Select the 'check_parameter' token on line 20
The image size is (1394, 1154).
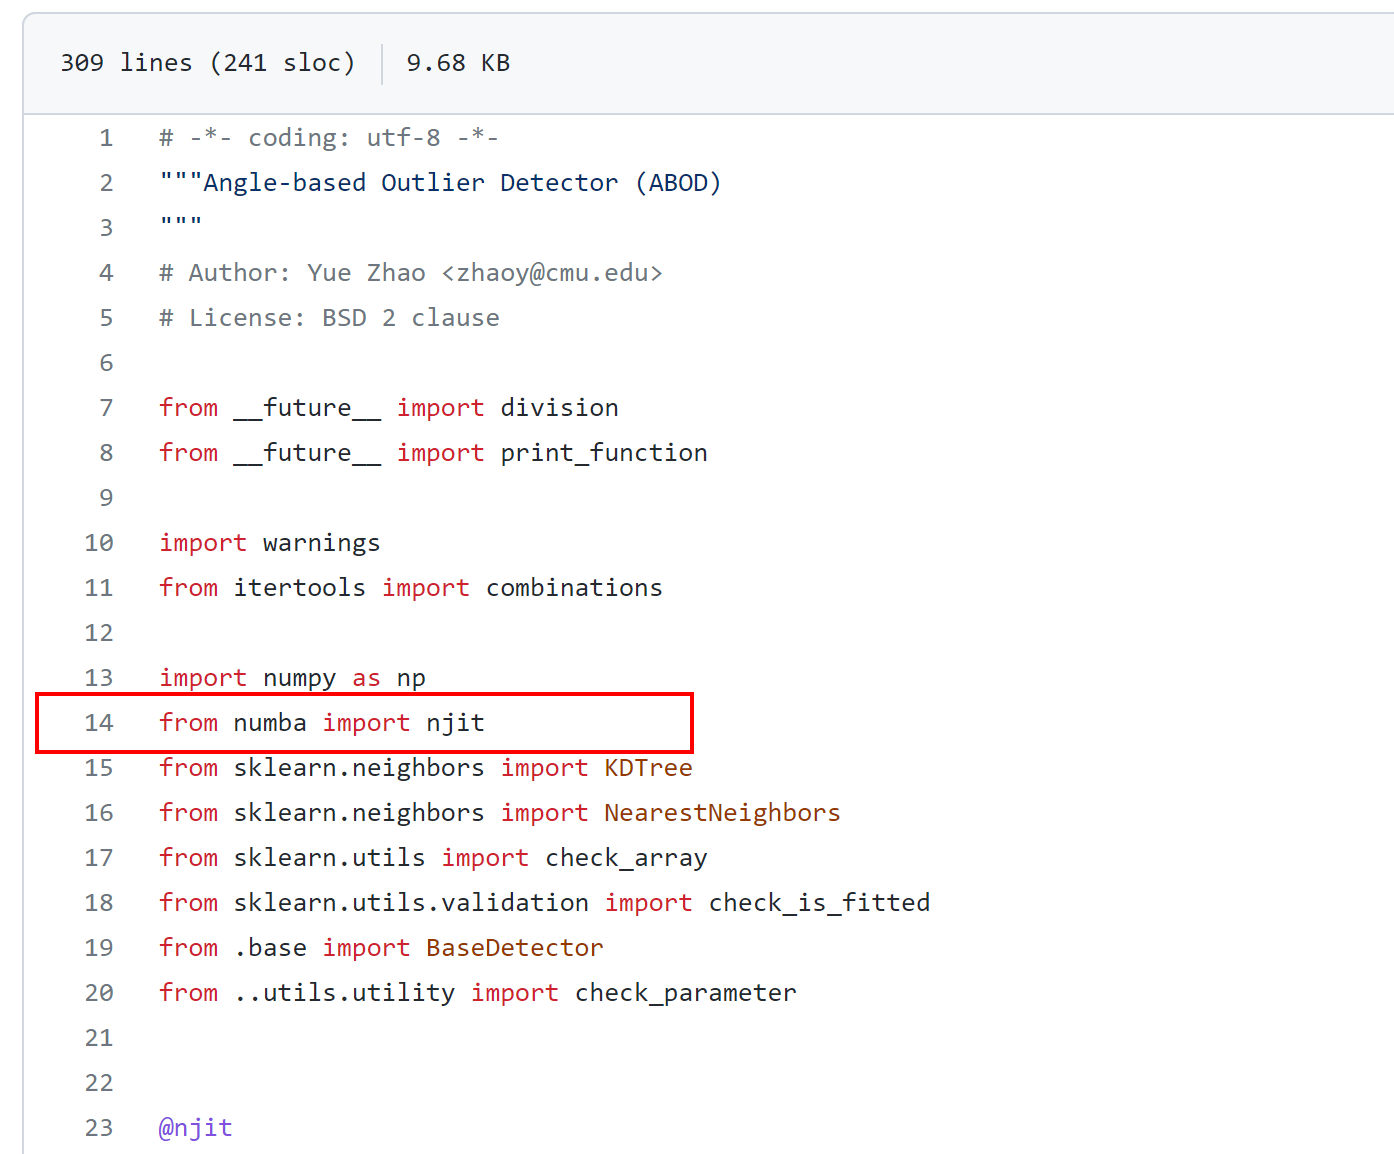(x=685, y=992)
